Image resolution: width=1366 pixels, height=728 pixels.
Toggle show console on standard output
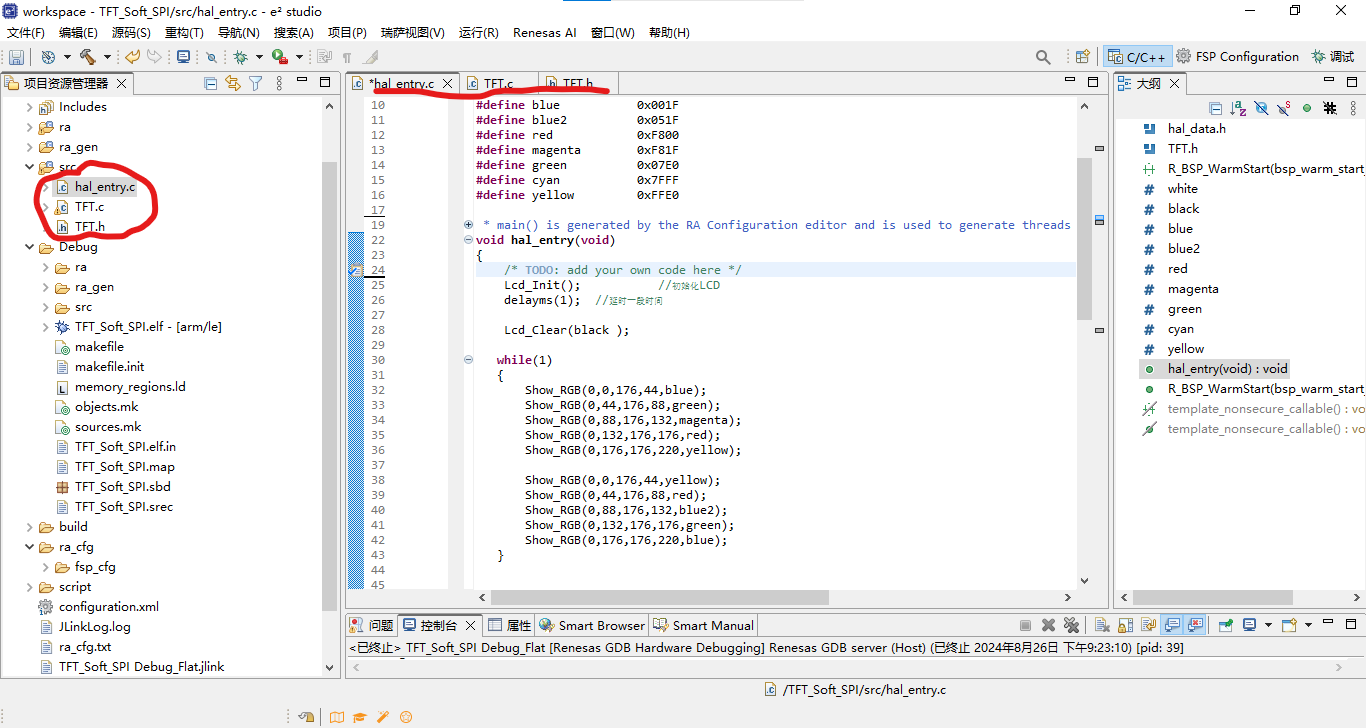pyautogui.click(x=1171, y=625)
